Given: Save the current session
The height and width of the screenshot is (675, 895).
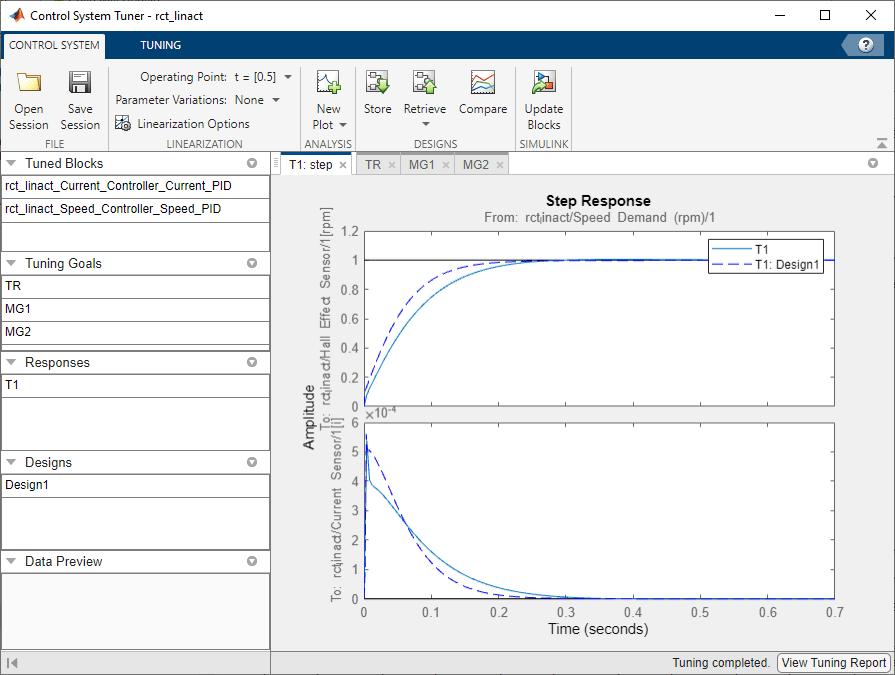Looking at the screenshot, I should (x=79, y=97).
